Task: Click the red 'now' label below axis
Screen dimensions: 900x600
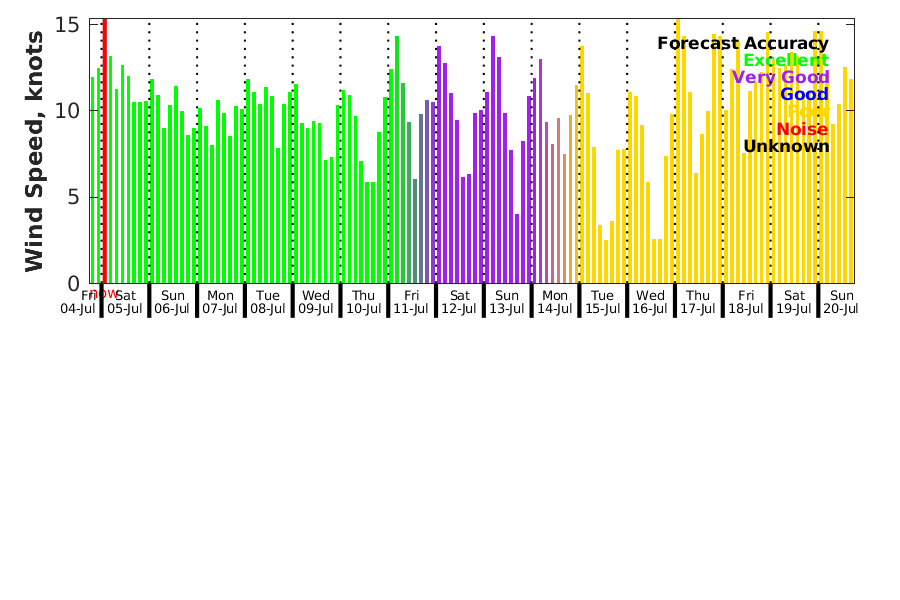Action: point(103,294)
